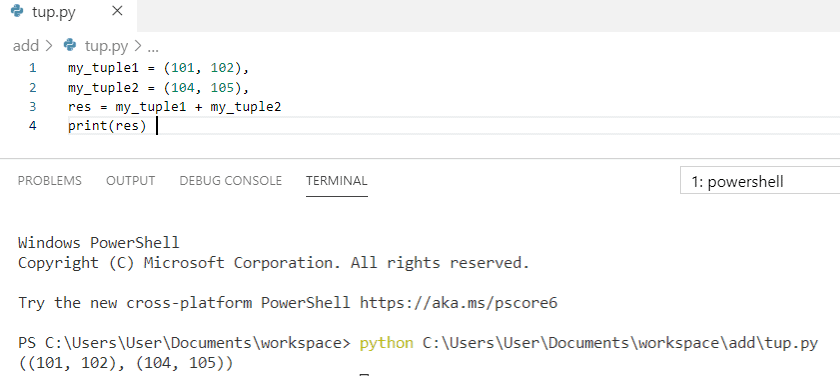
Task: Open the '1: powershell' terminal dropdown
Action: 760,182
